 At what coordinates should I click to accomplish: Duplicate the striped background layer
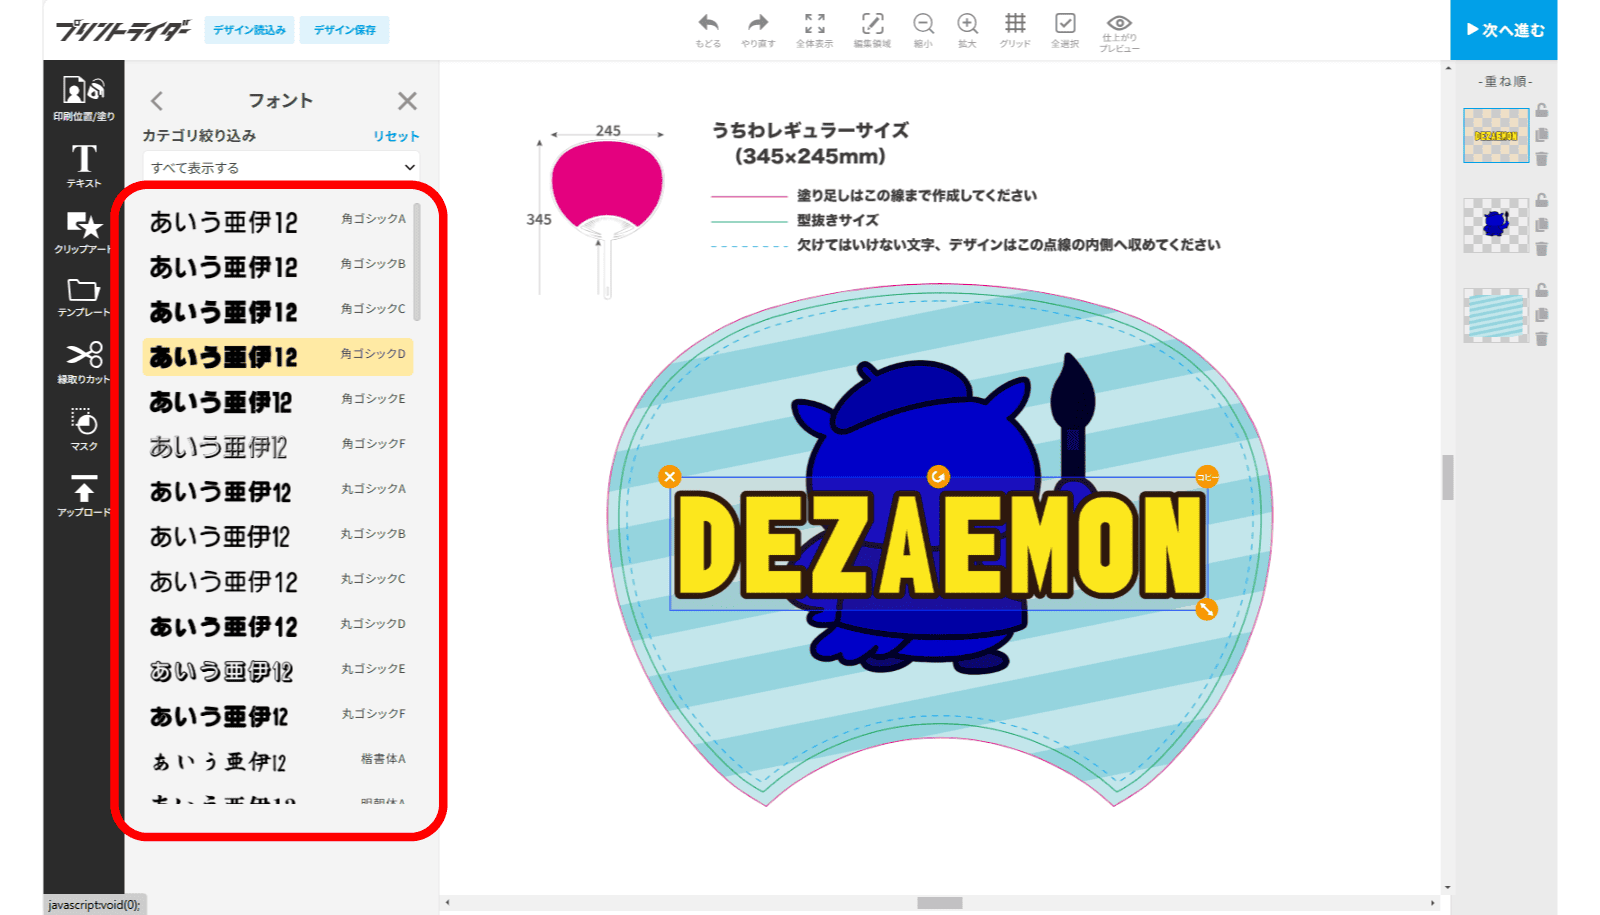click(1542, 314)
